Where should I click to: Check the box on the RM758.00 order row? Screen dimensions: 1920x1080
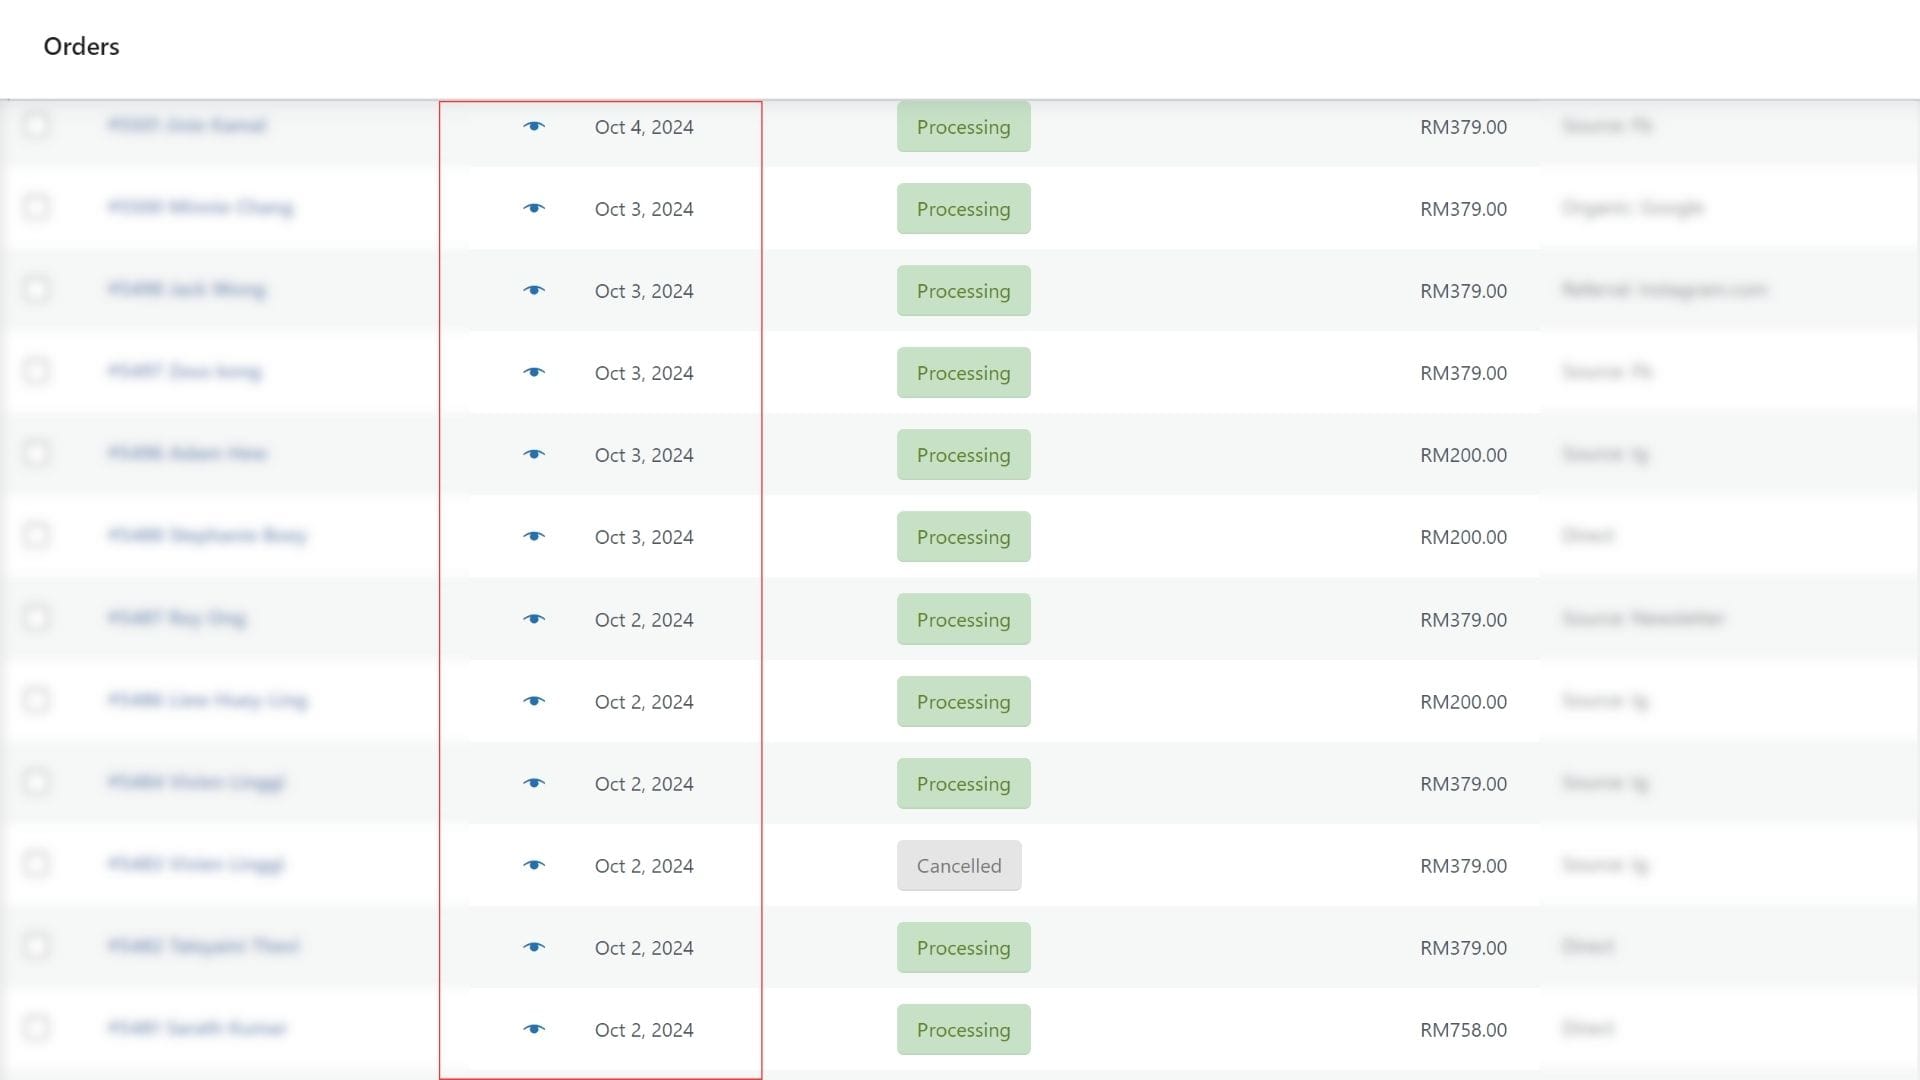point(36,1027)
